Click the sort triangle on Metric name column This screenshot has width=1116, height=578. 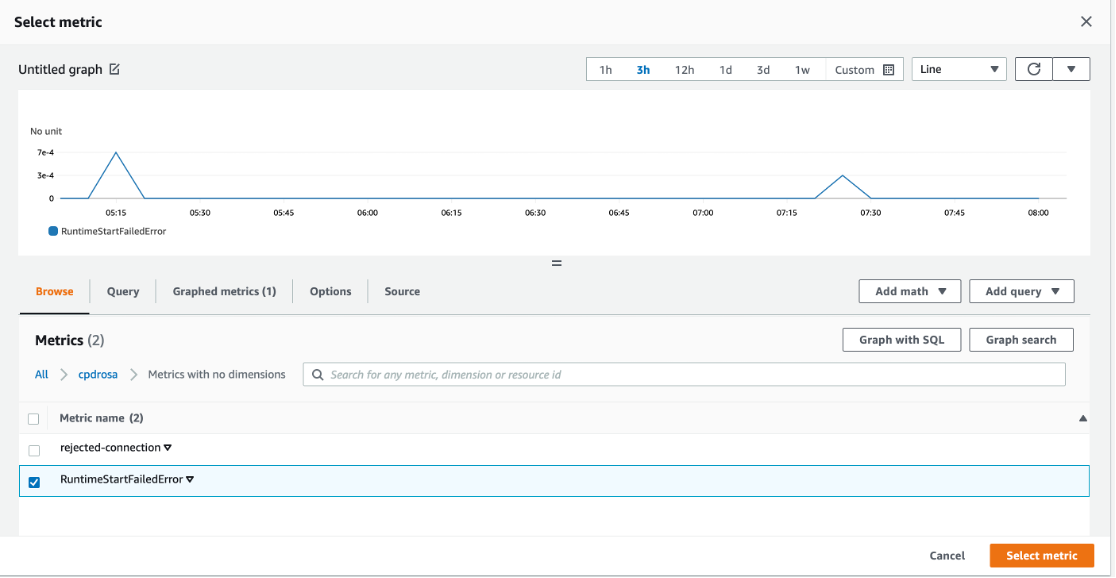pos(1082,418)
